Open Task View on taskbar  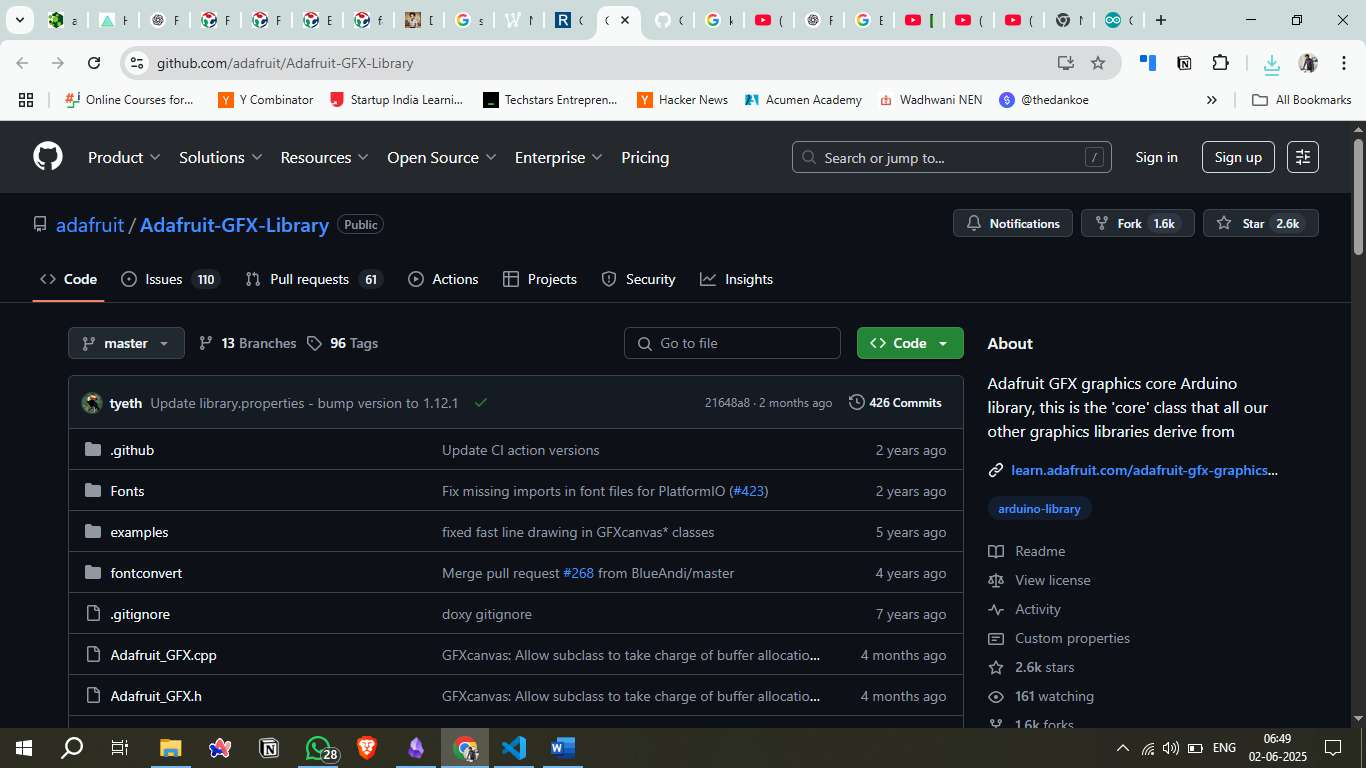(x=120, y=748)
